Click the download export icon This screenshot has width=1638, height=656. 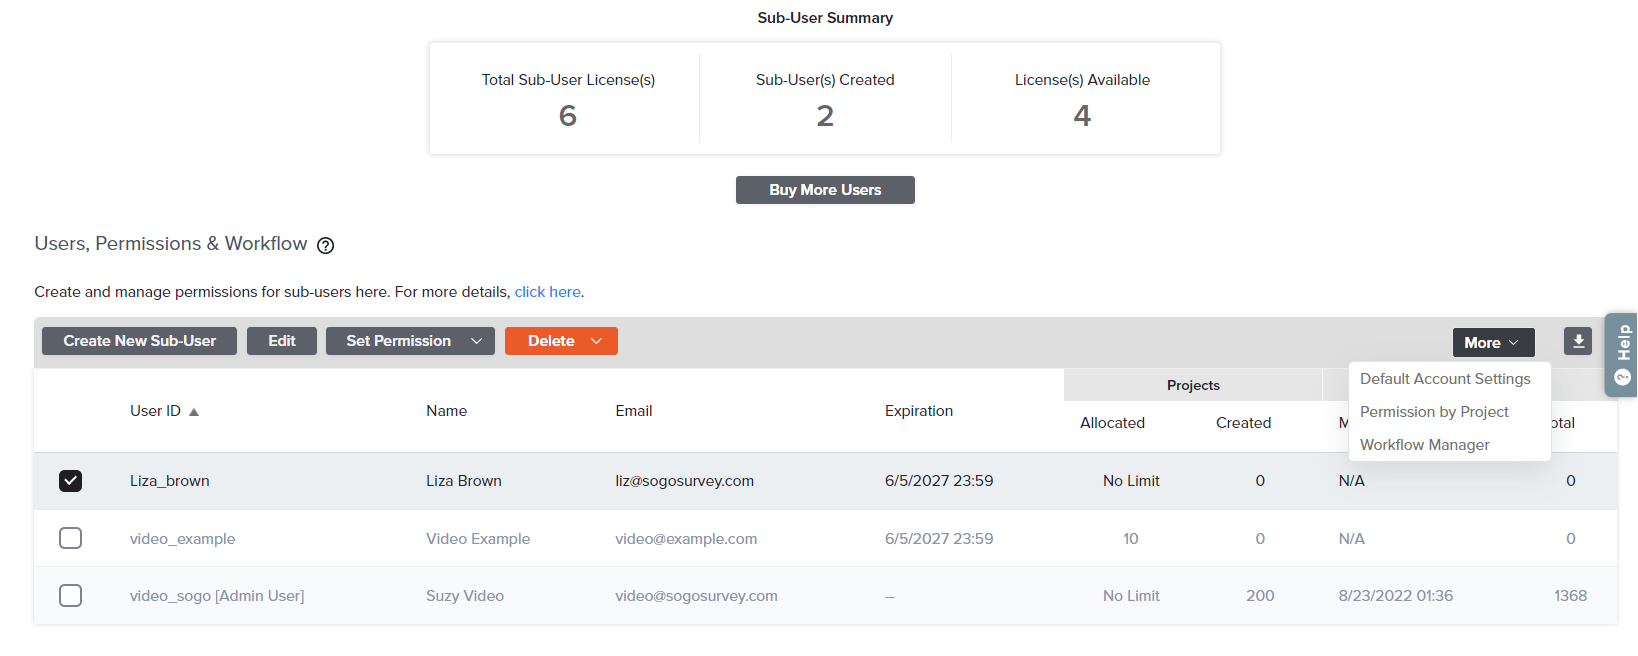point(1577,341)
